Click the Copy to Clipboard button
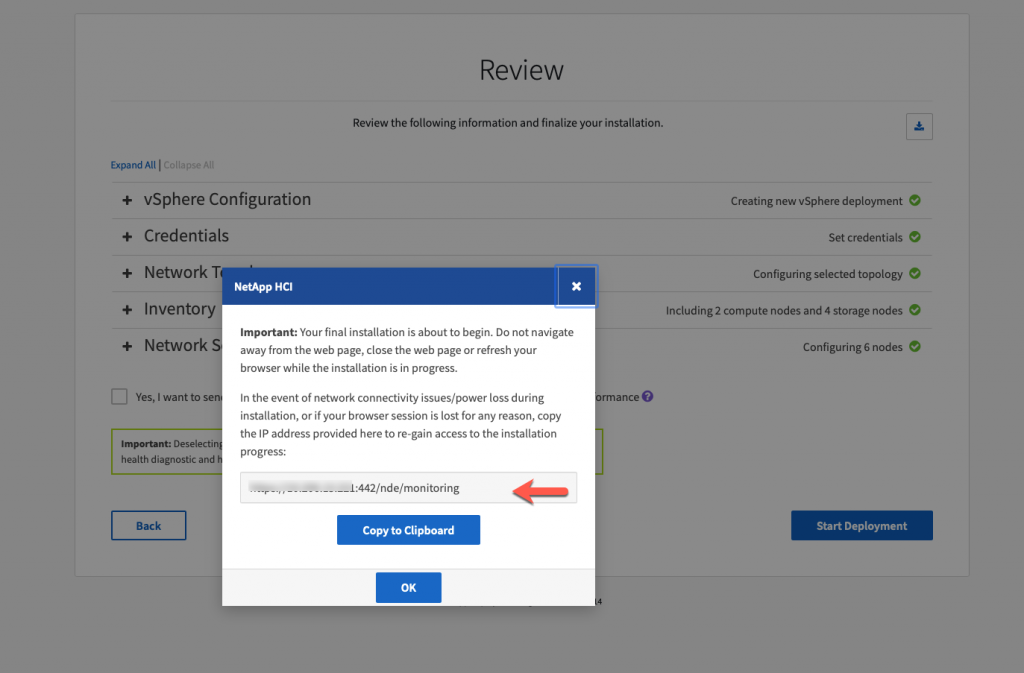Screen dimensions: 1024x673 coord(408,530)
